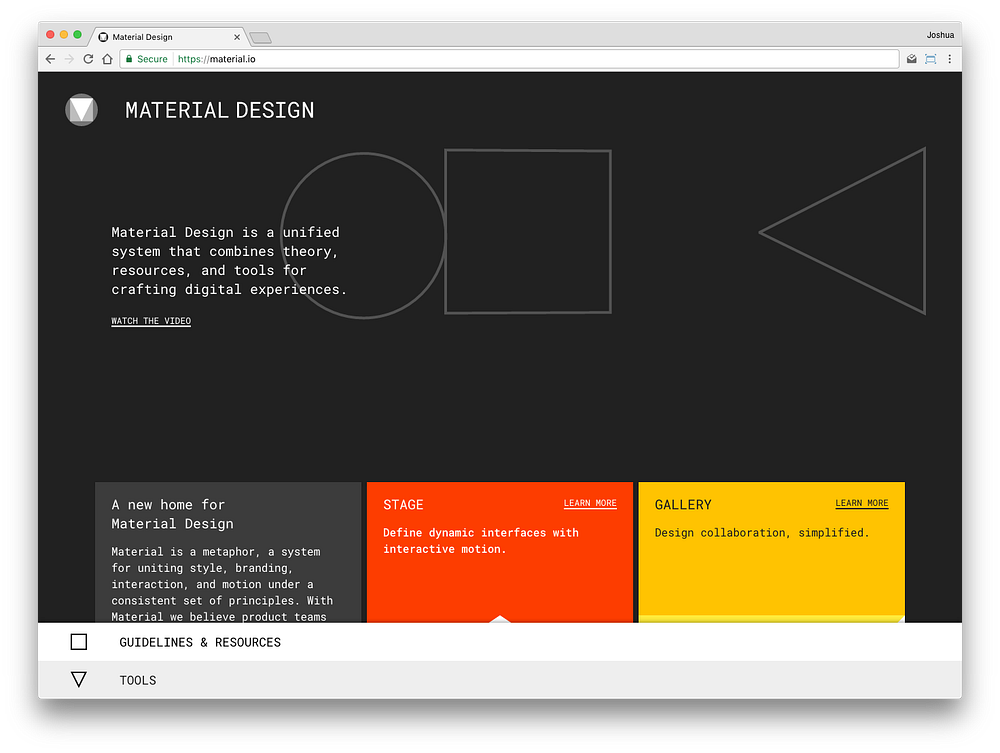Select the TOOLS item in the bottom bar
The width and height of the screenshot is (1000, 753).
(137, 679)
